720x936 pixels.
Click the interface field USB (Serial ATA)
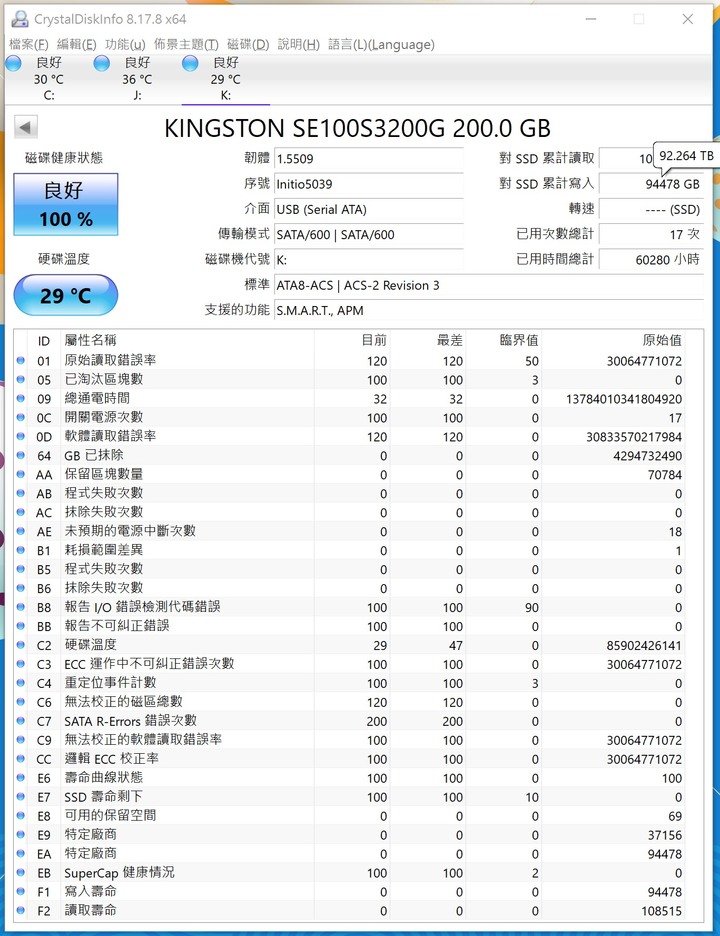[368, 210]
